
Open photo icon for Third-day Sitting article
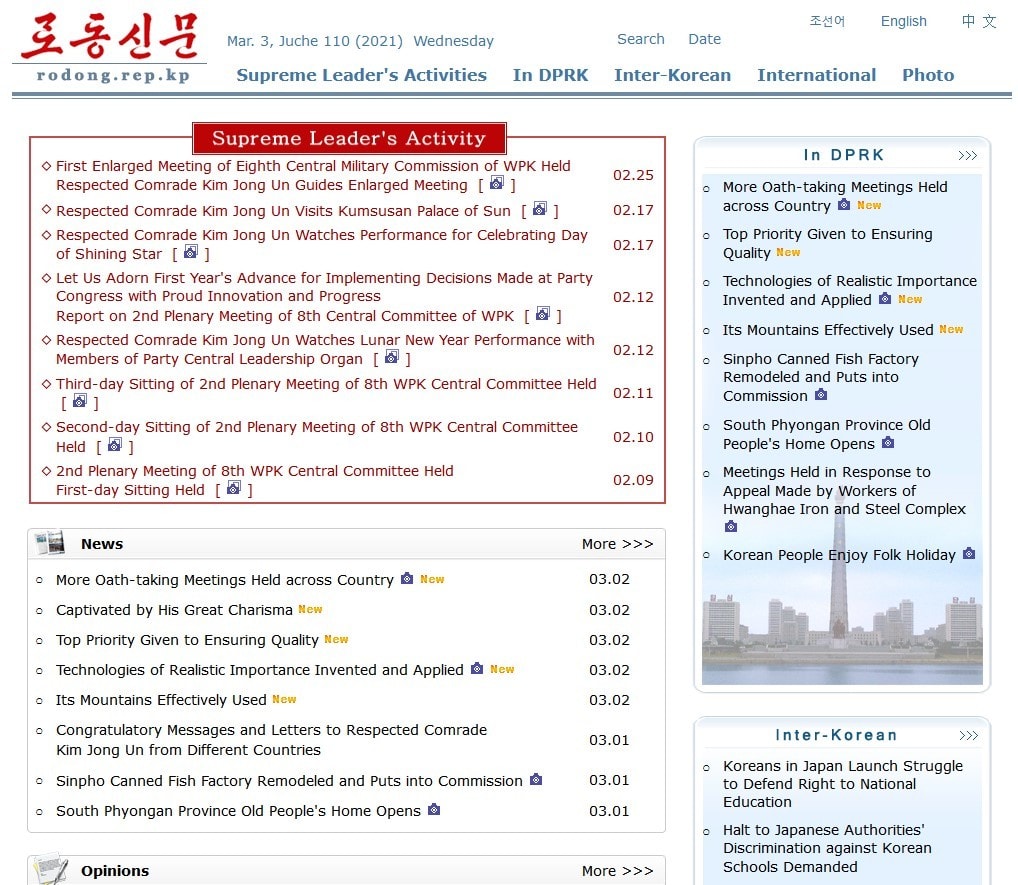coord(80,401)
